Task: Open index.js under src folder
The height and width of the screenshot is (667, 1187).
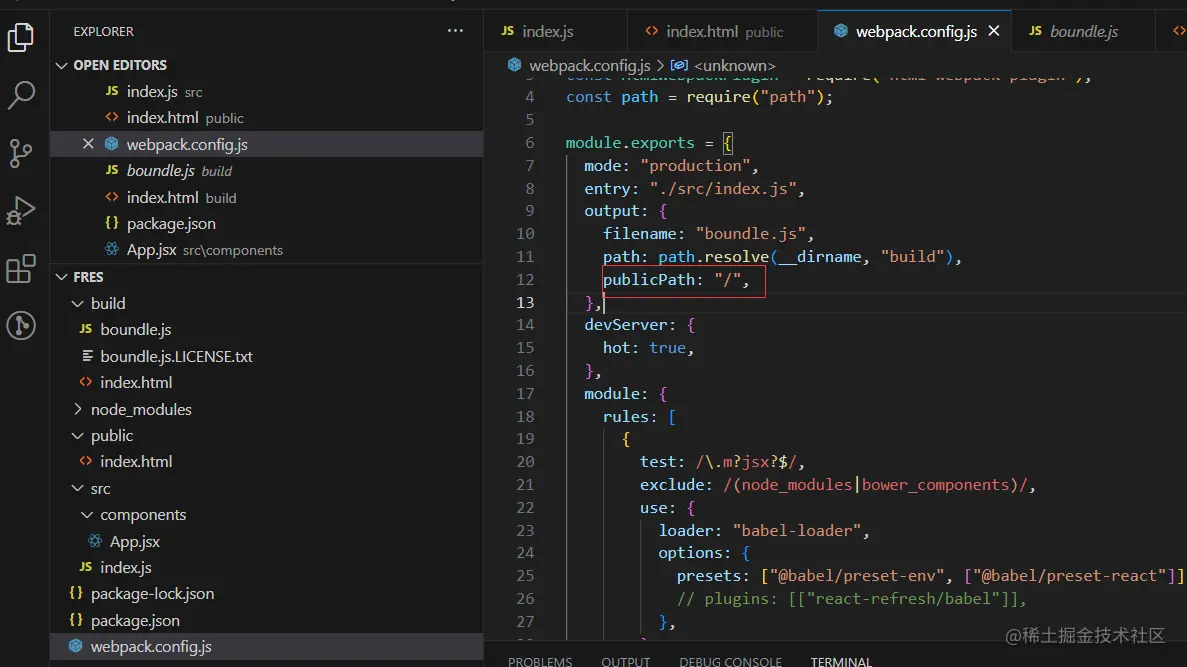Action: pos(266,568)
